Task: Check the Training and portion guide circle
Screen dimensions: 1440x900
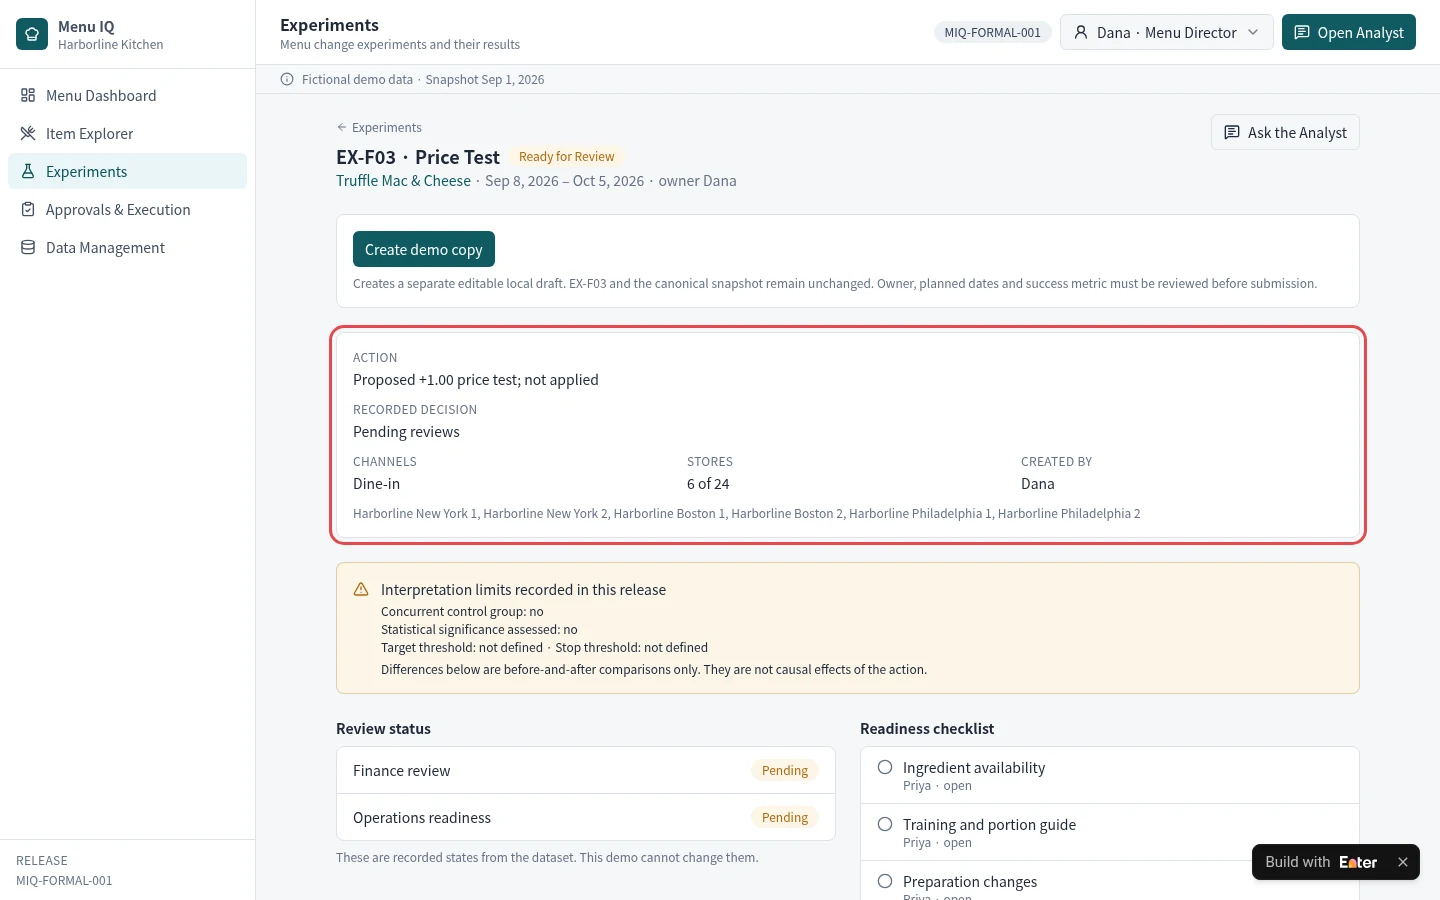Action: point(885,824)
